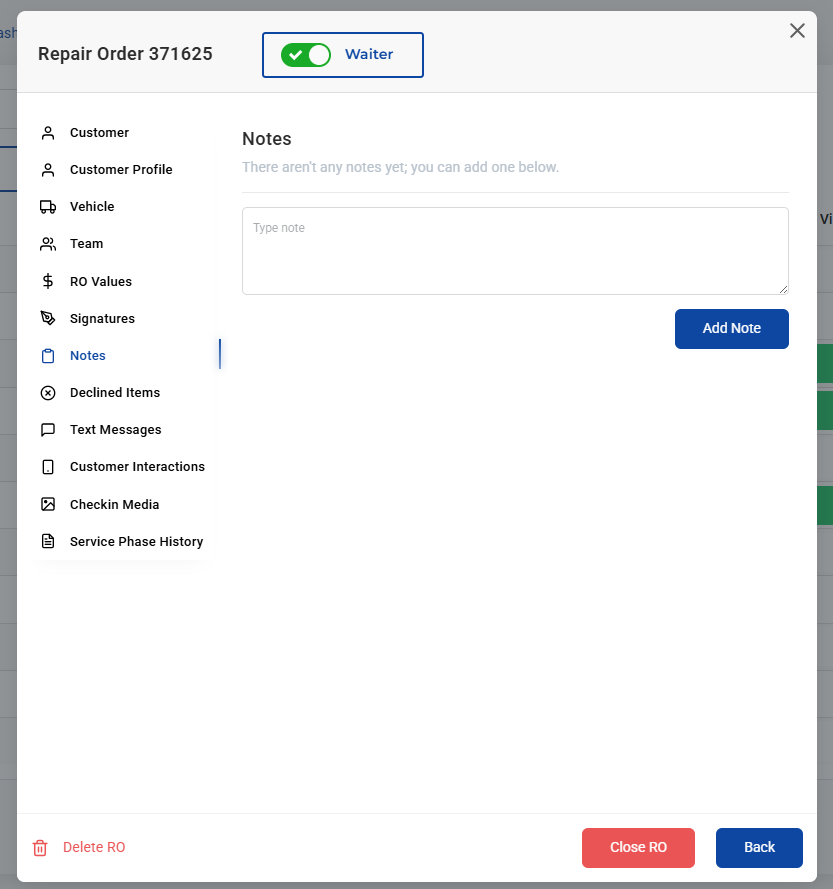
Task: Click the Declined Items circle-x icon
Action: (x=47, y=392)
